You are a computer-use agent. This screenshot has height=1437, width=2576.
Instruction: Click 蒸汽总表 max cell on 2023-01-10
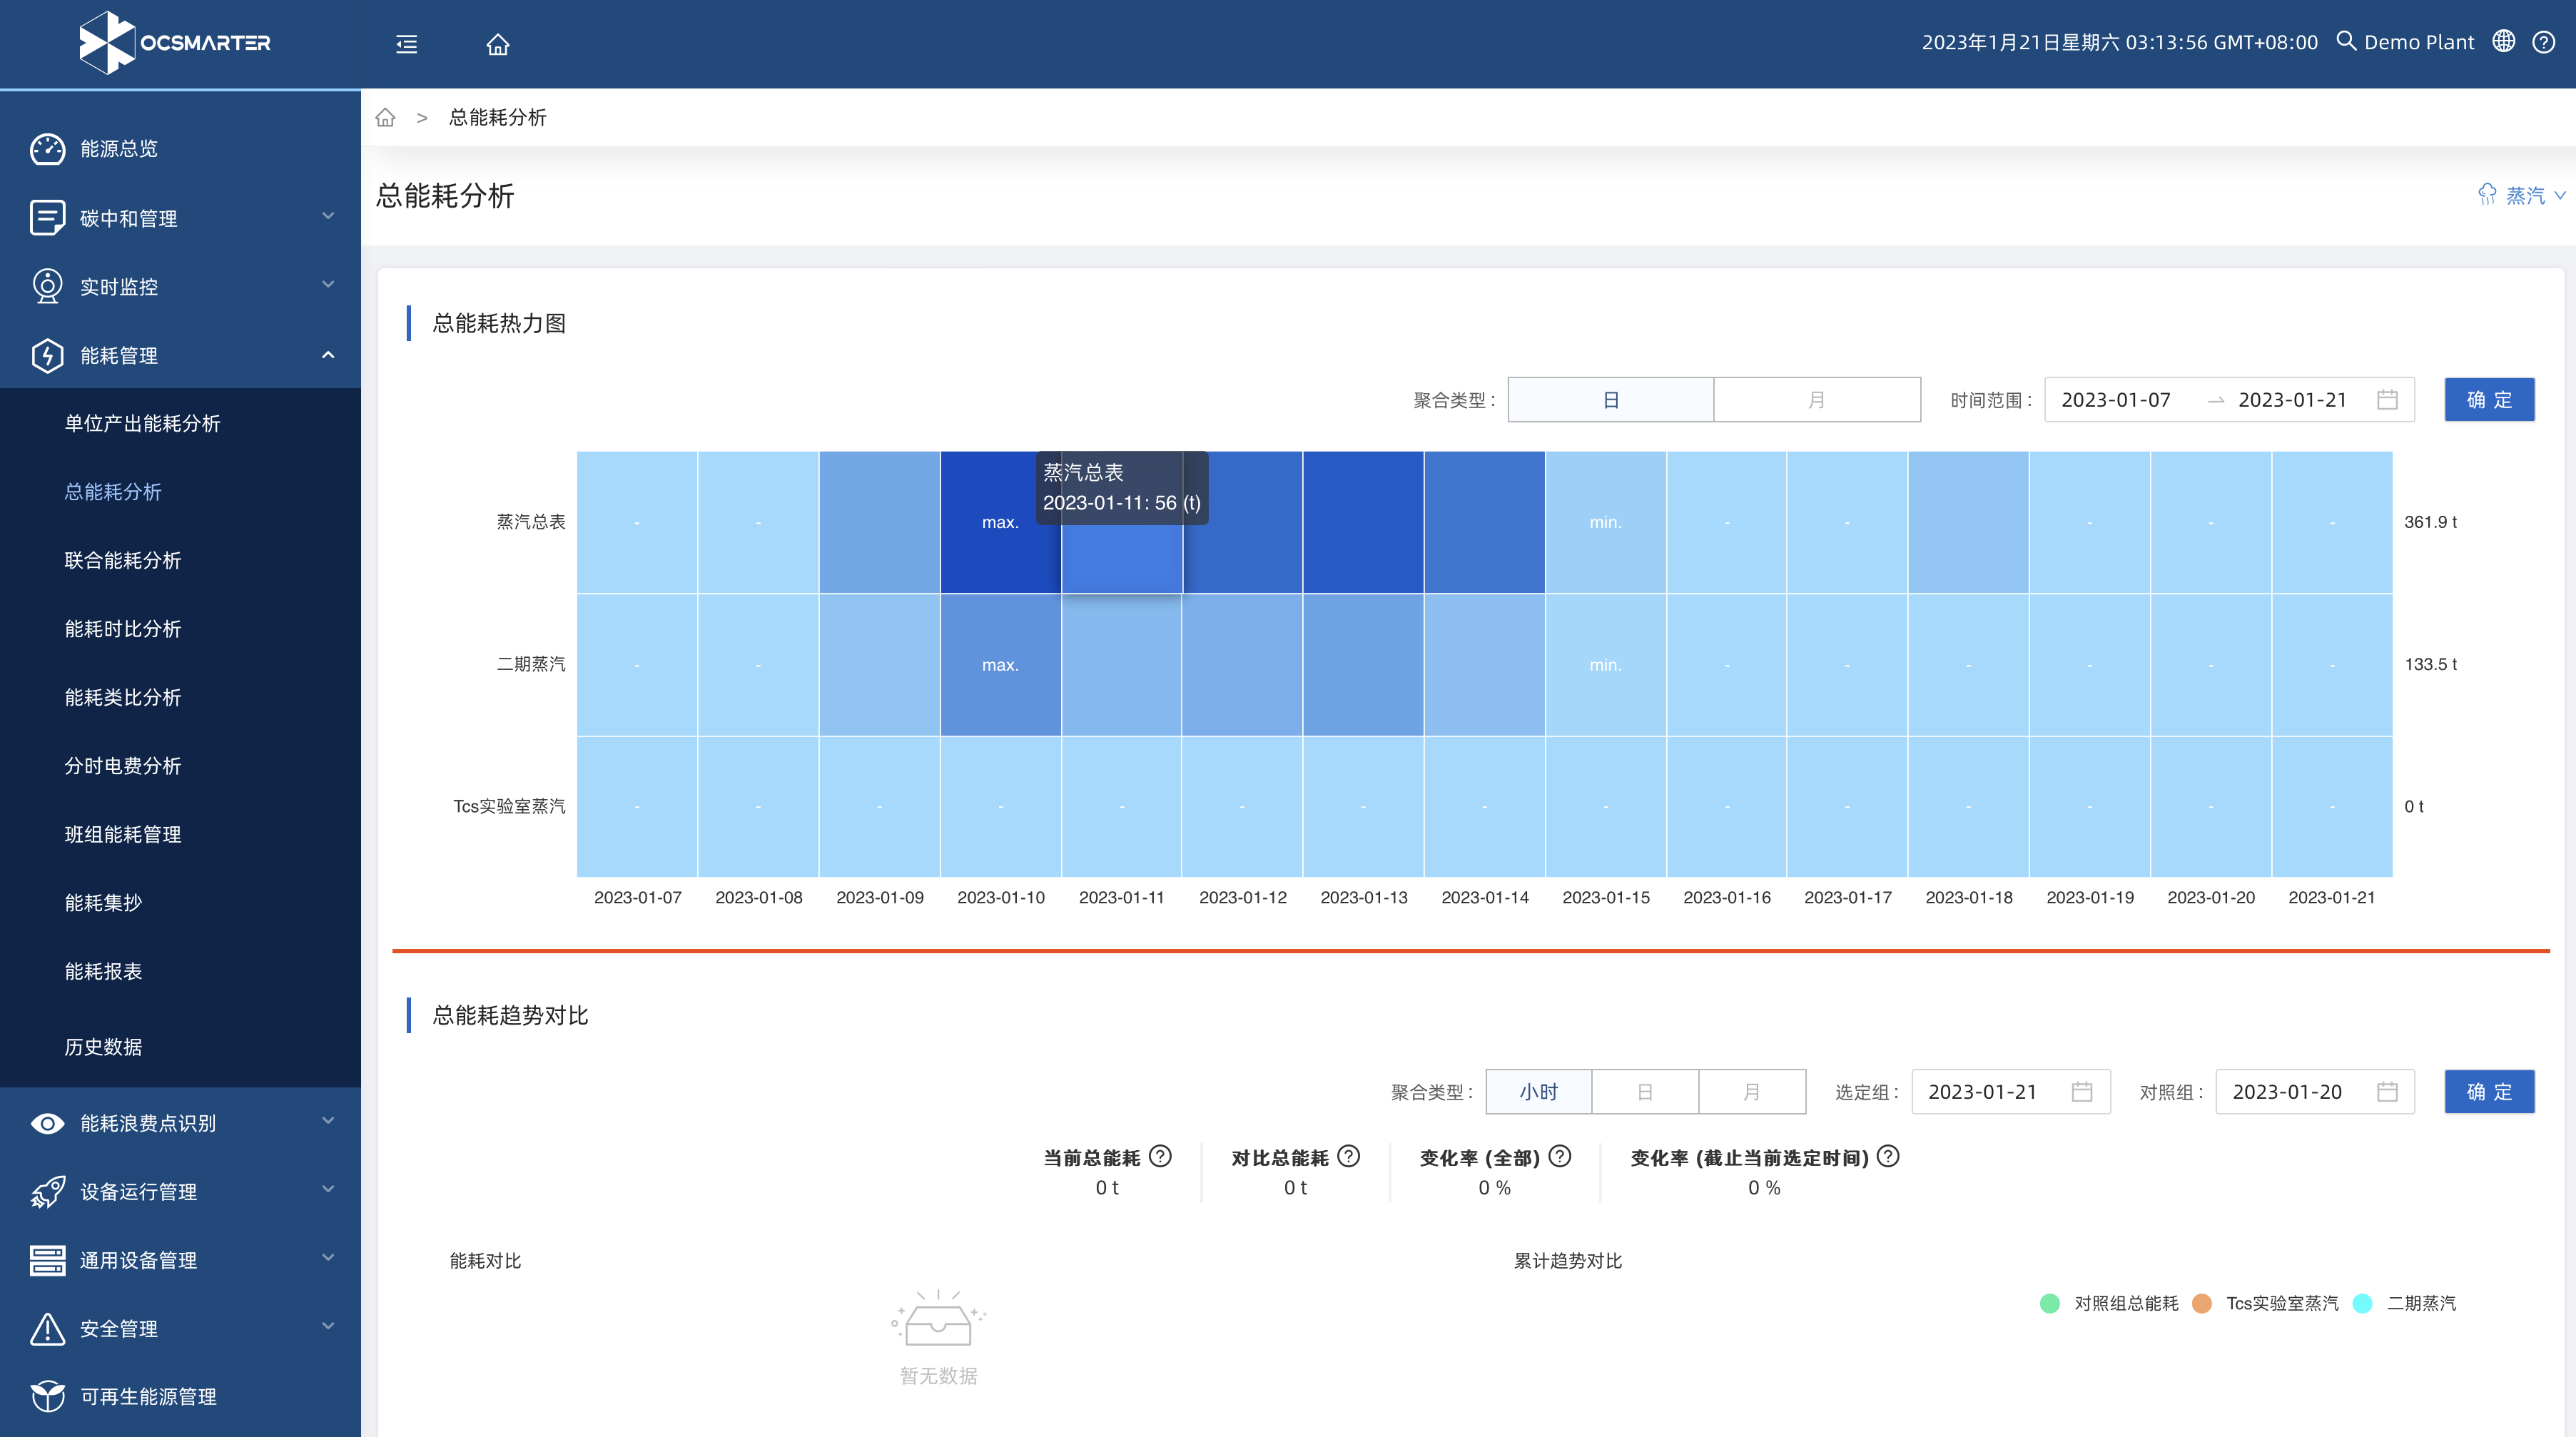click(1000, 522)
